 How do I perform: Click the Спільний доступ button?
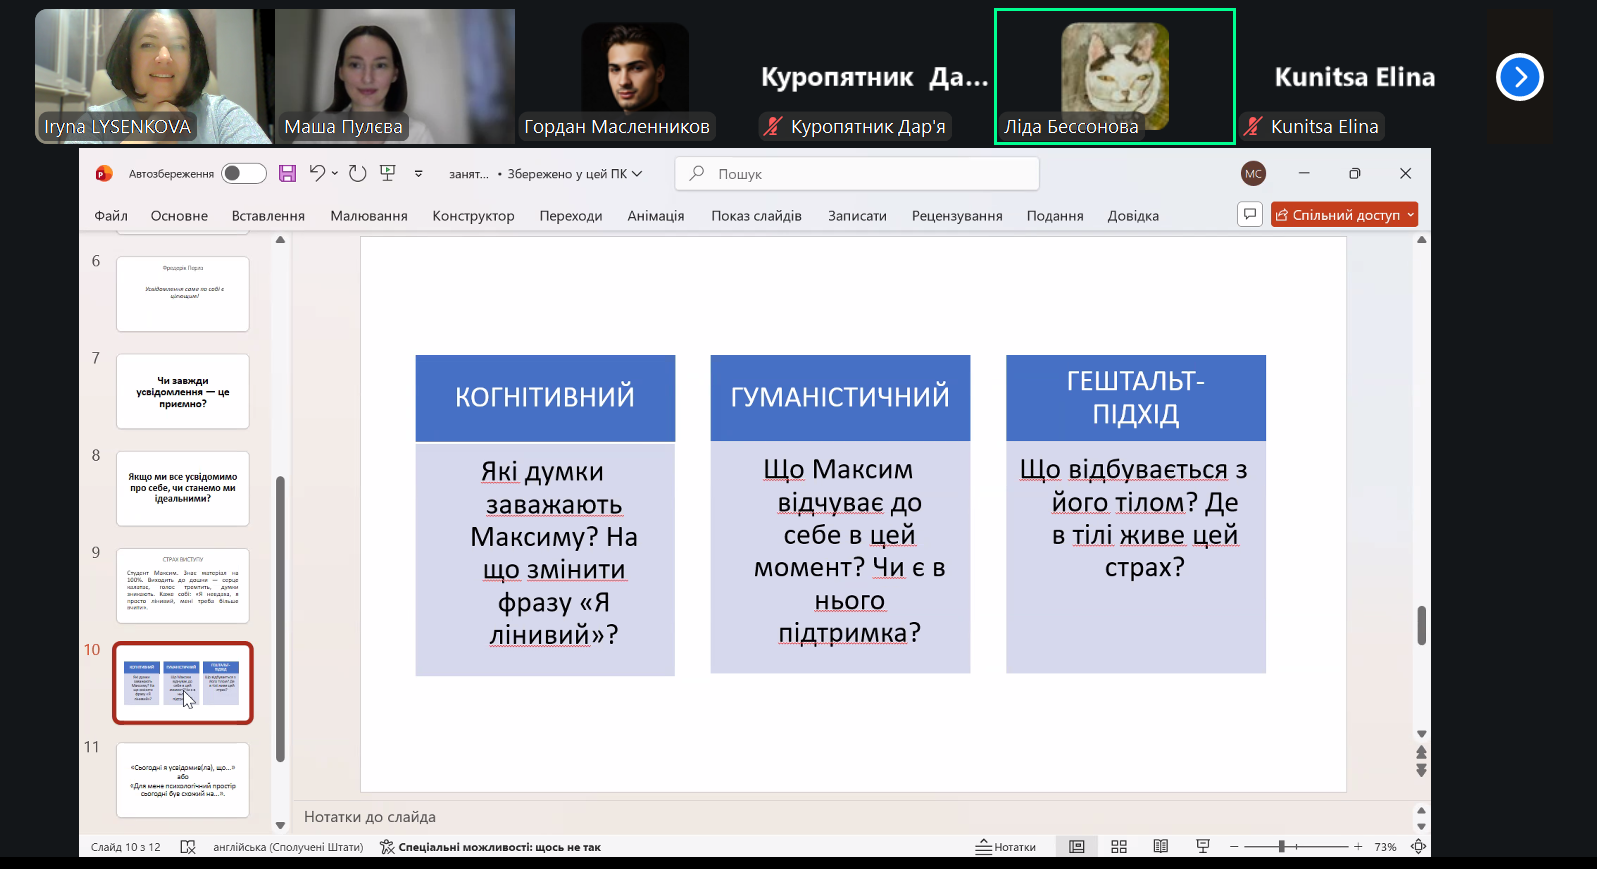click(x=1344, y=215)
